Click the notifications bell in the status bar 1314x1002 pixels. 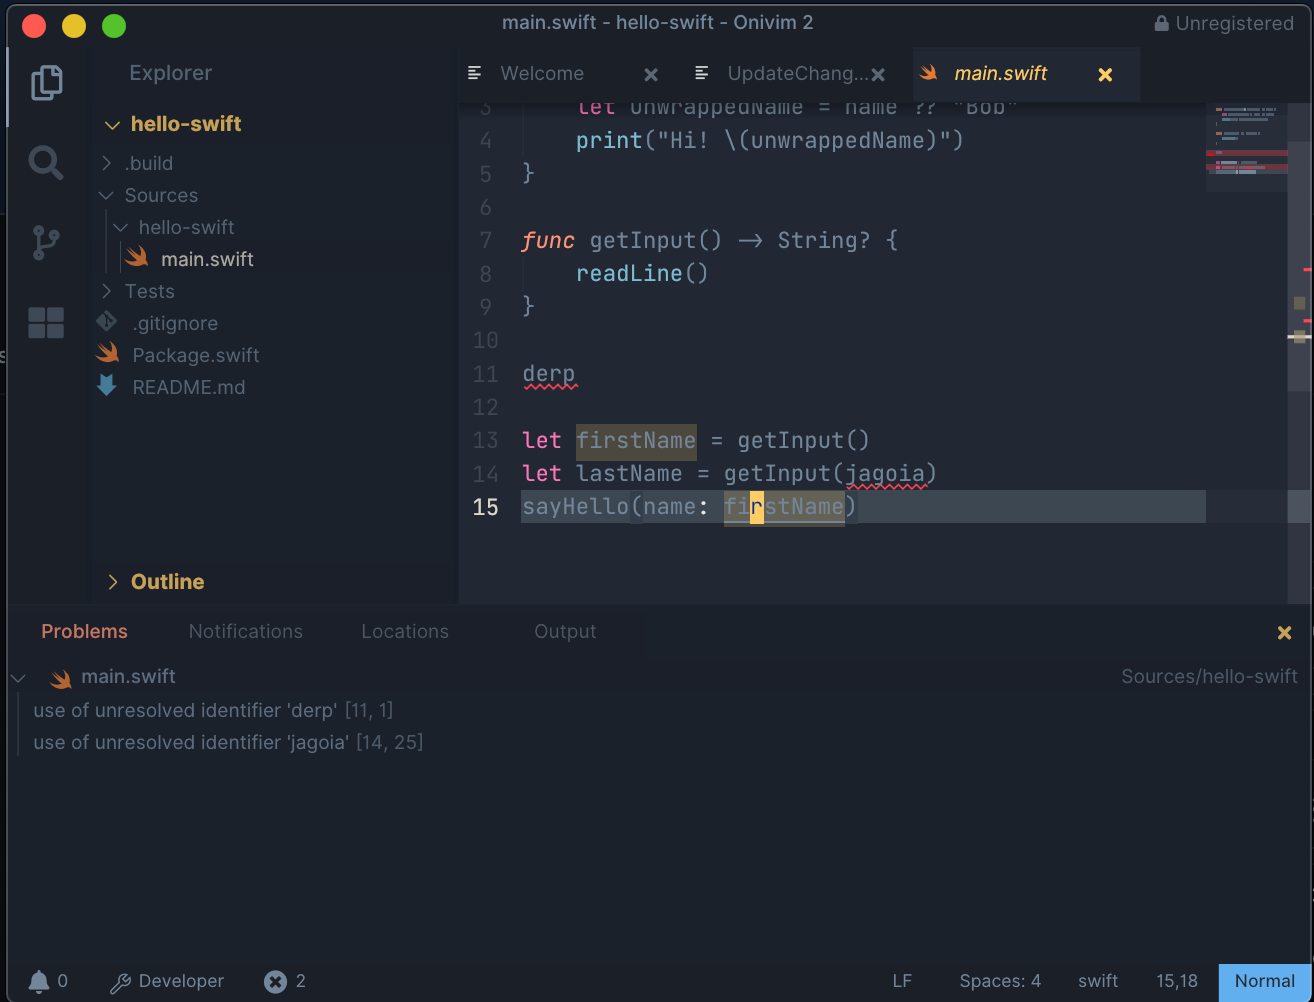click(x=38, y=981)
